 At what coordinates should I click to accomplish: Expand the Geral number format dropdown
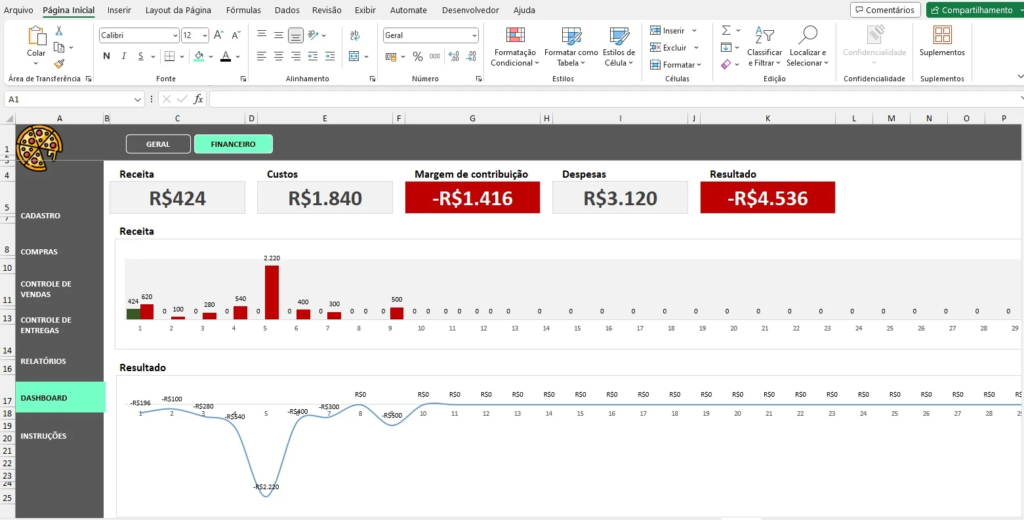click(x=474, y=35)
